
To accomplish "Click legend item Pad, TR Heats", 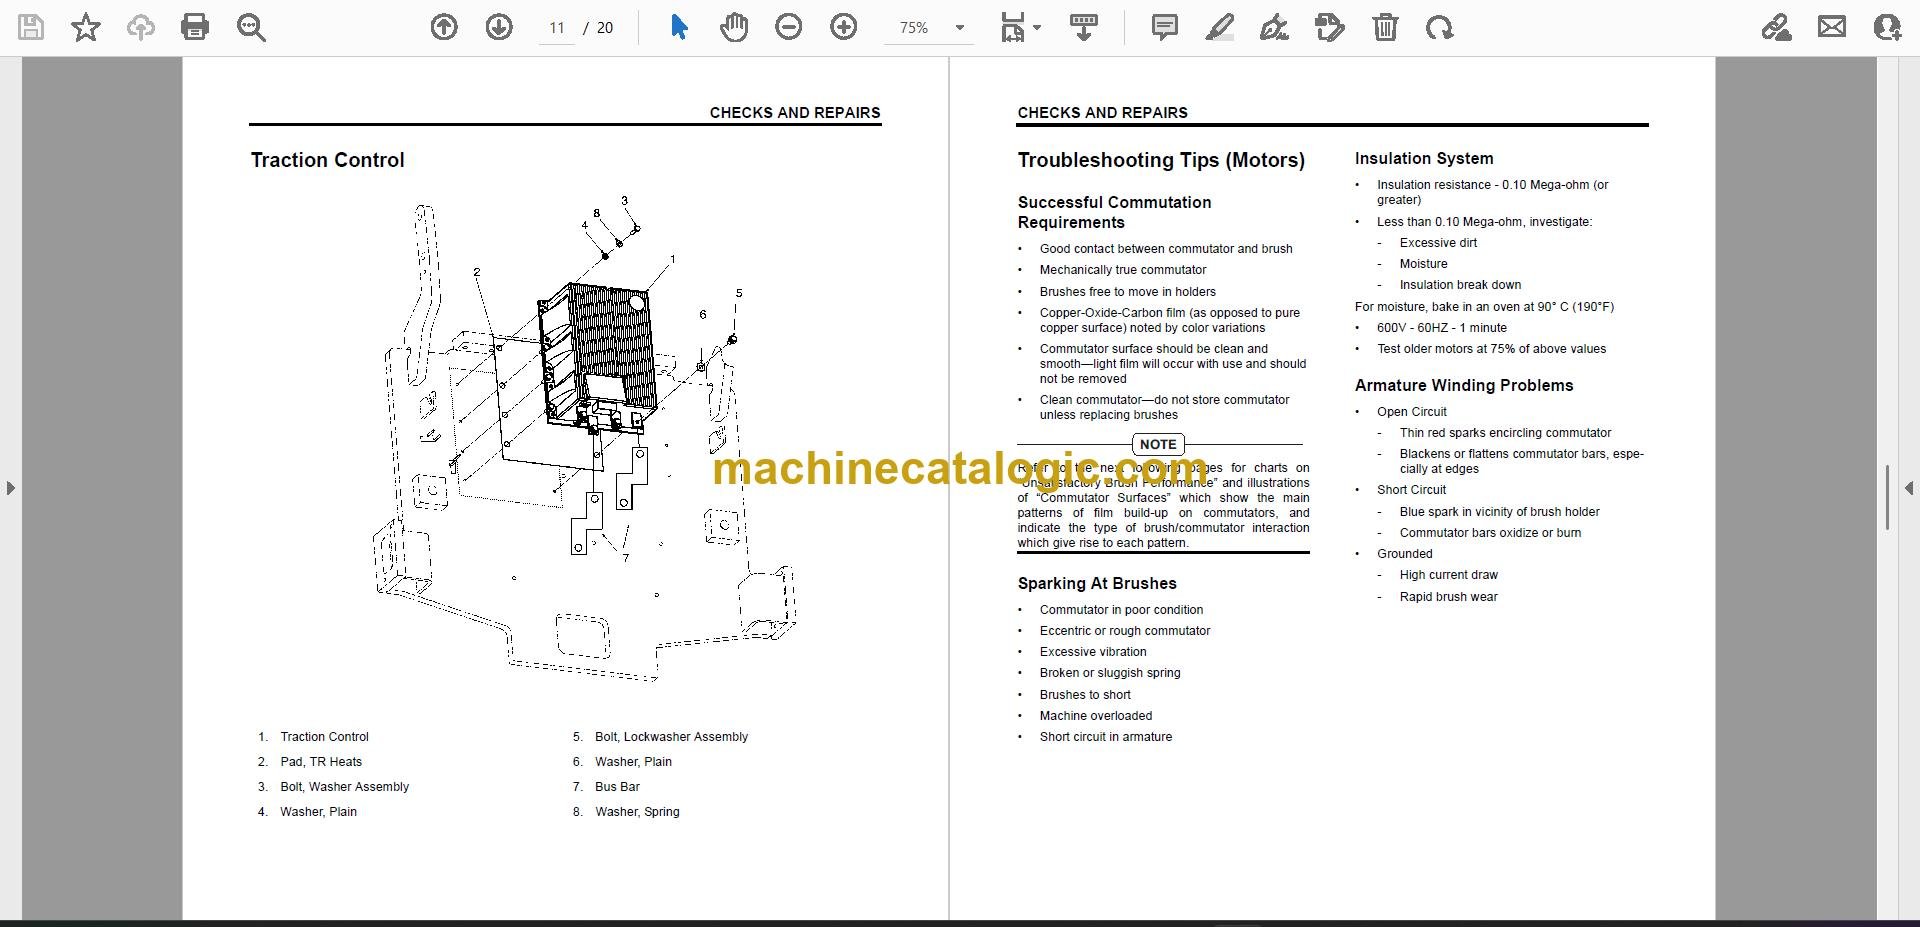I will click(x=321, y=762).
